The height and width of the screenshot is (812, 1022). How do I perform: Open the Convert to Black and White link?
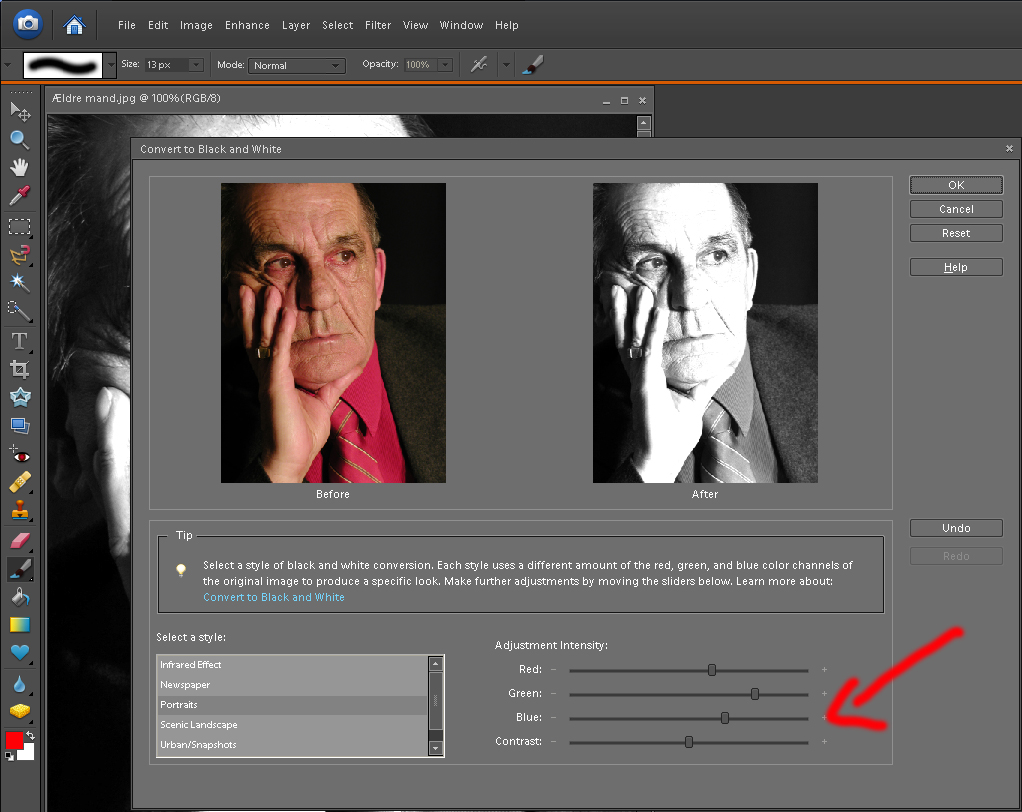click(273, 597)
